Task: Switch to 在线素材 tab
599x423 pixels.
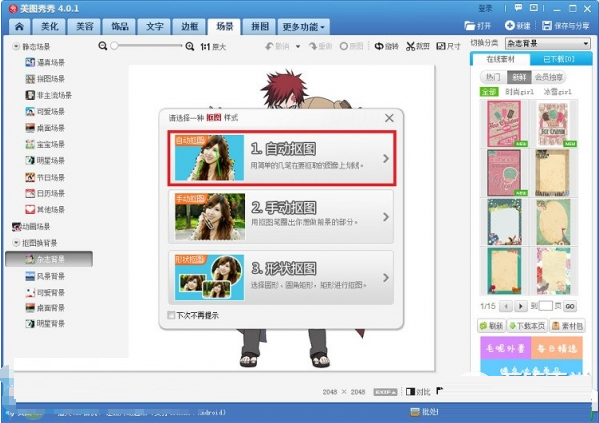Action: [x=500, y=59]
